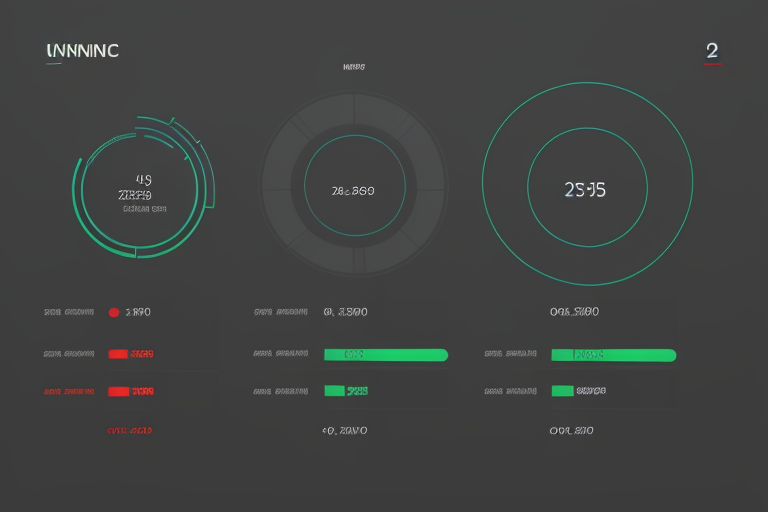Screen dimensions: 768x512
Task: Click the long green progress bar in middle column
Action: [x=385, y=354]
